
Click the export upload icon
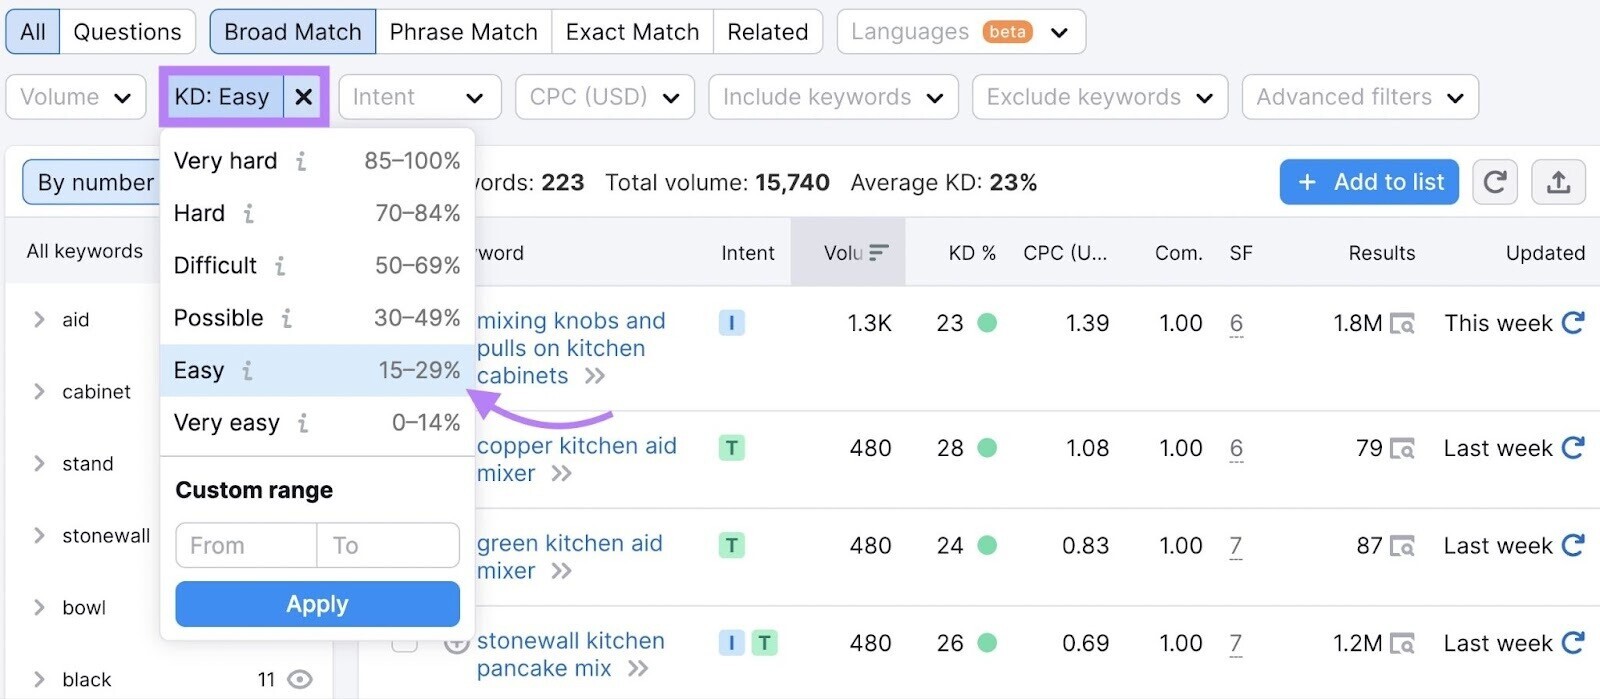click(1558, 182)
